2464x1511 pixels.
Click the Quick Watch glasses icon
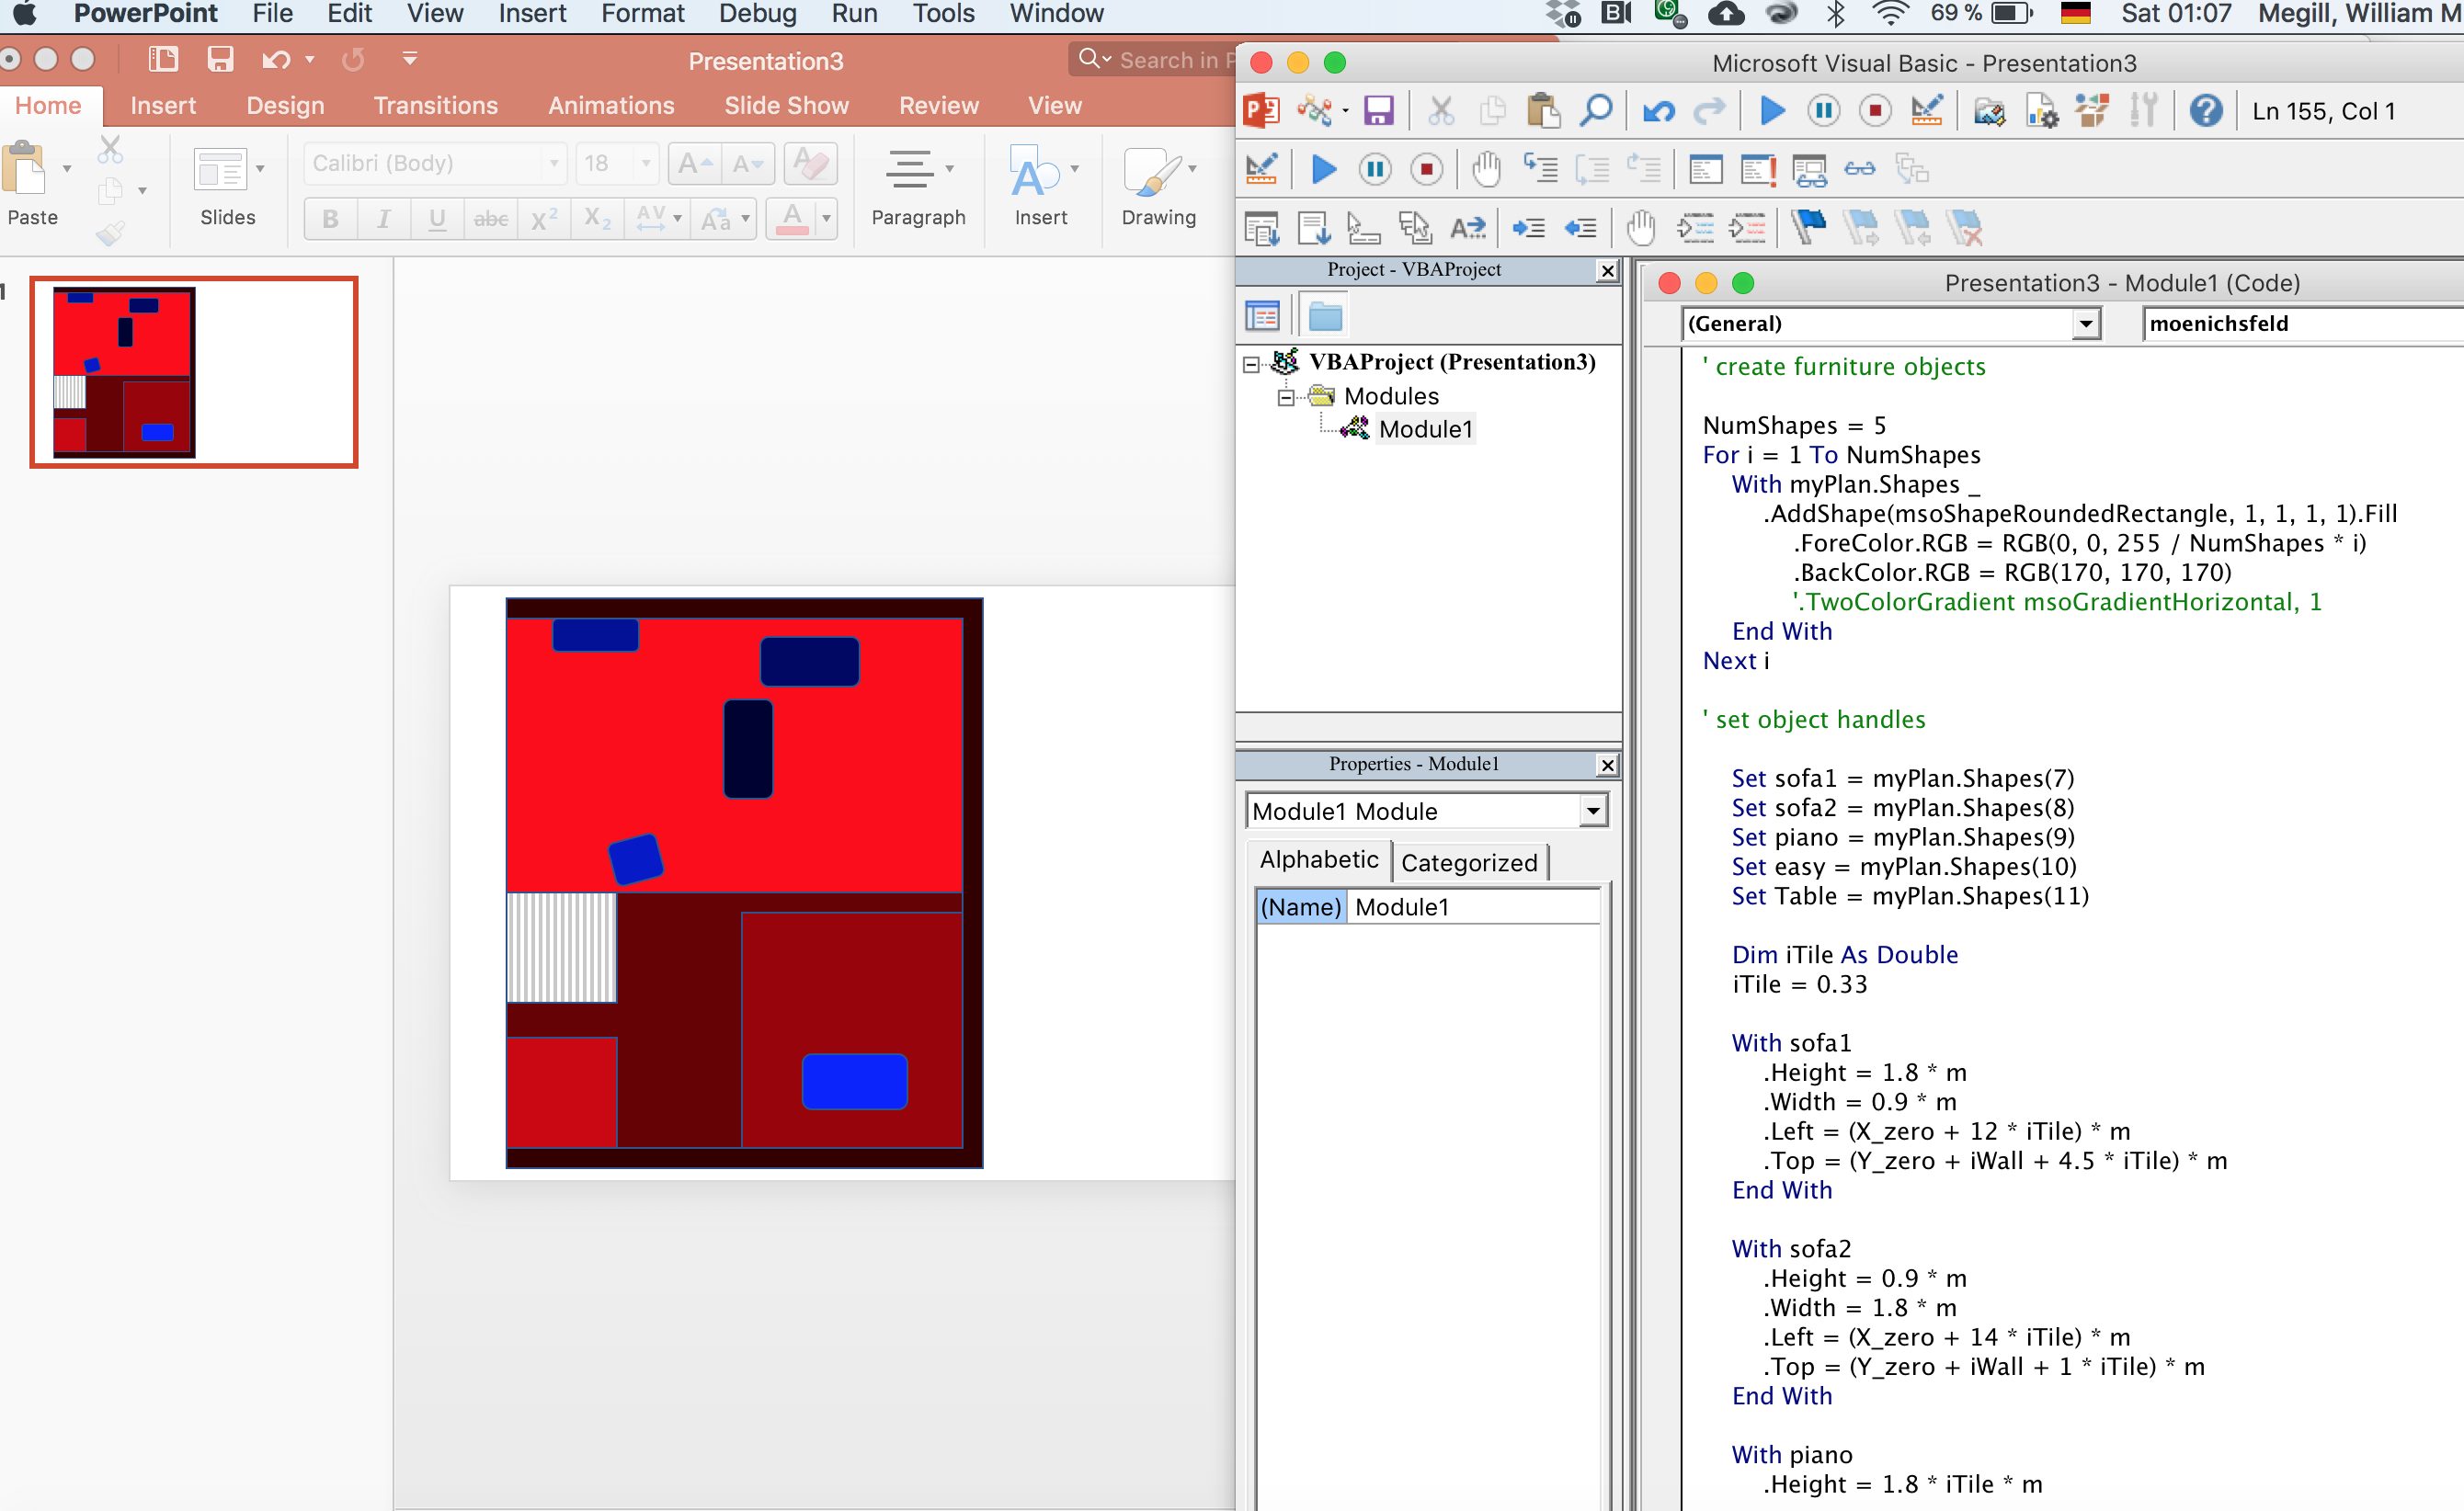click(1859, 169)
